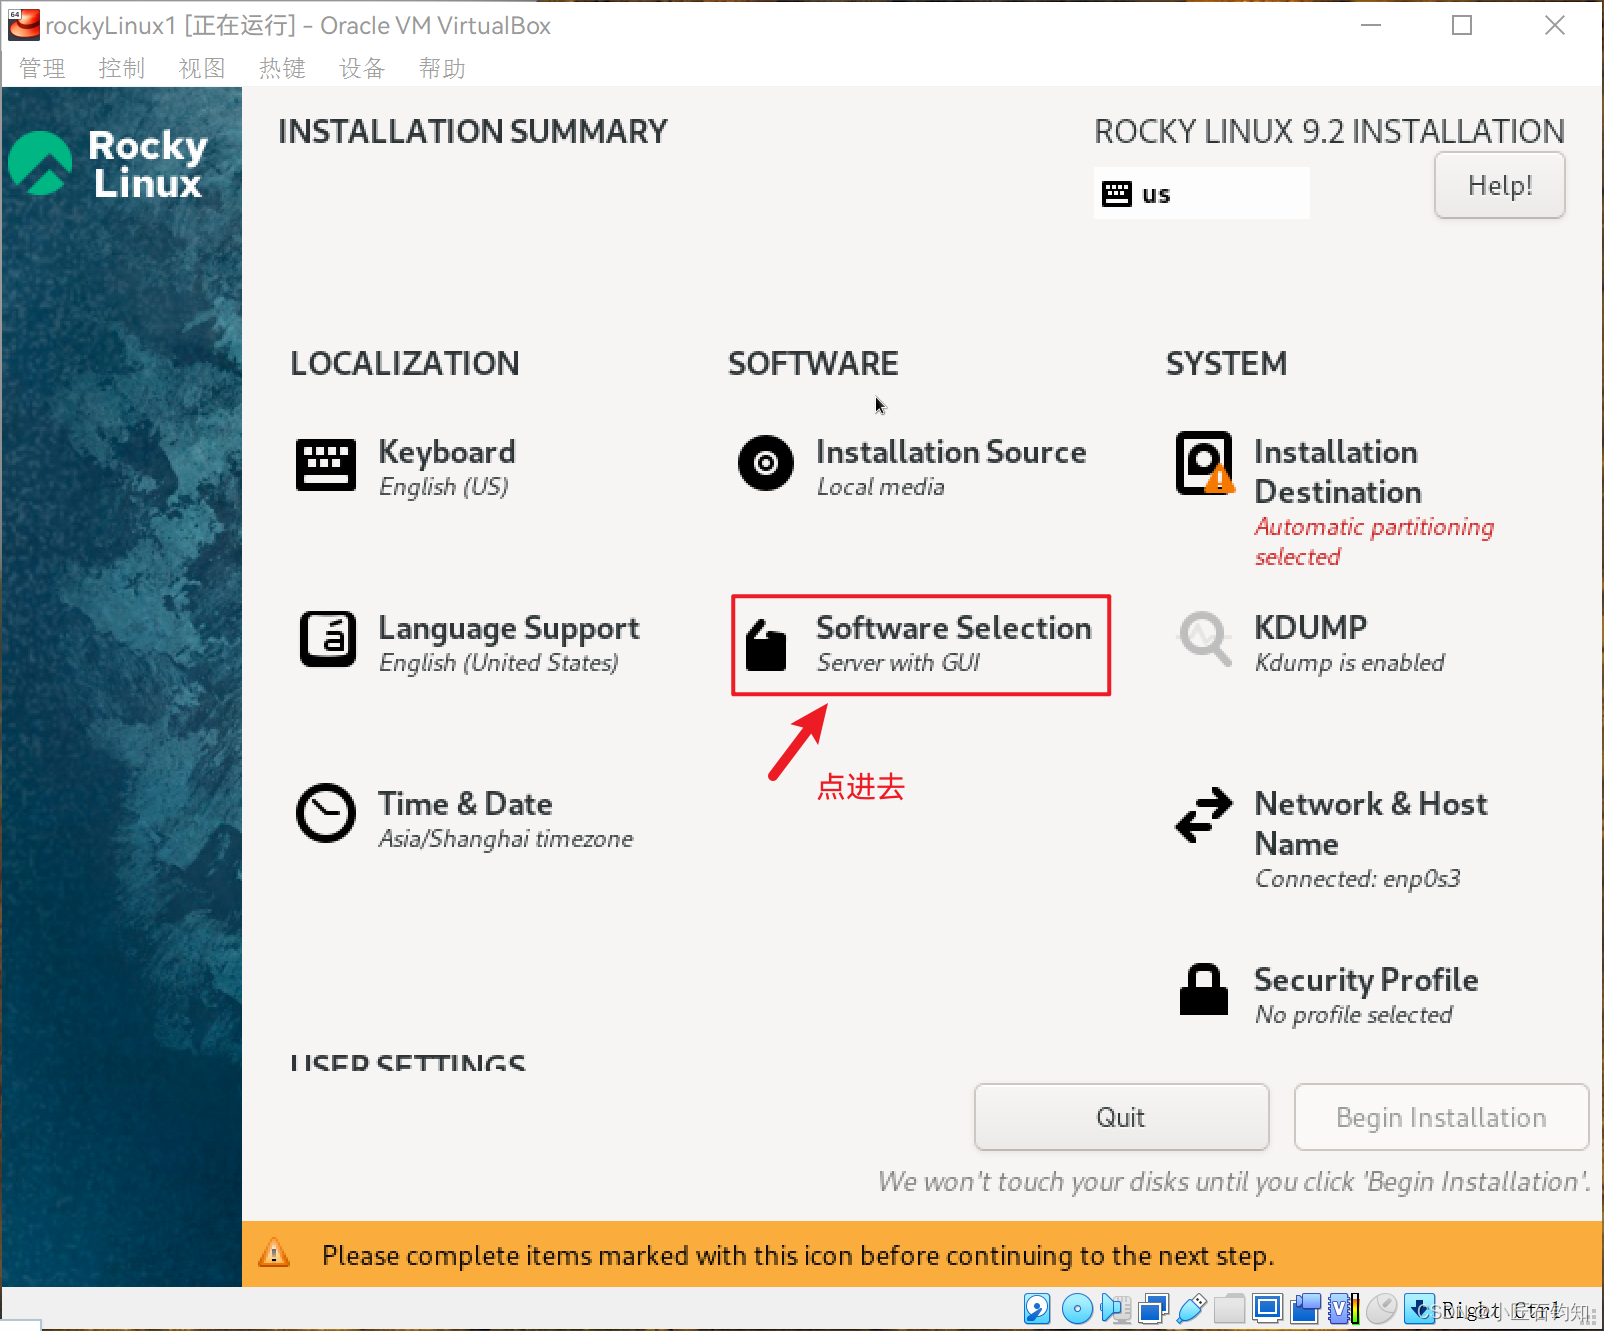The width and height of the screenshot is (1604, 1331).
Task: Click the VirtualBox USB status icon
Action: point(1191,1308)
